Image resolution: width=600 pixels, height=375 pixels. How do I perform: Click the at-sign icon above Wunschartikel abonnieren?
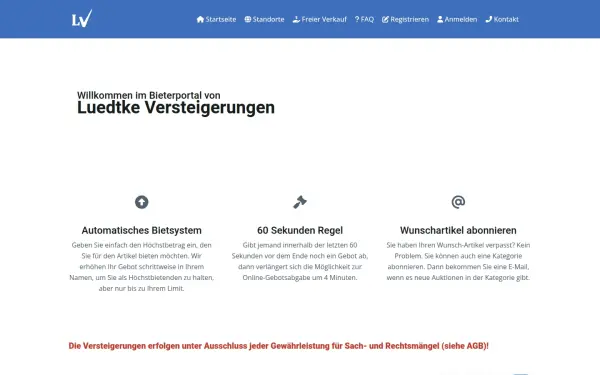pyautogui.click(x=458, y=202)
